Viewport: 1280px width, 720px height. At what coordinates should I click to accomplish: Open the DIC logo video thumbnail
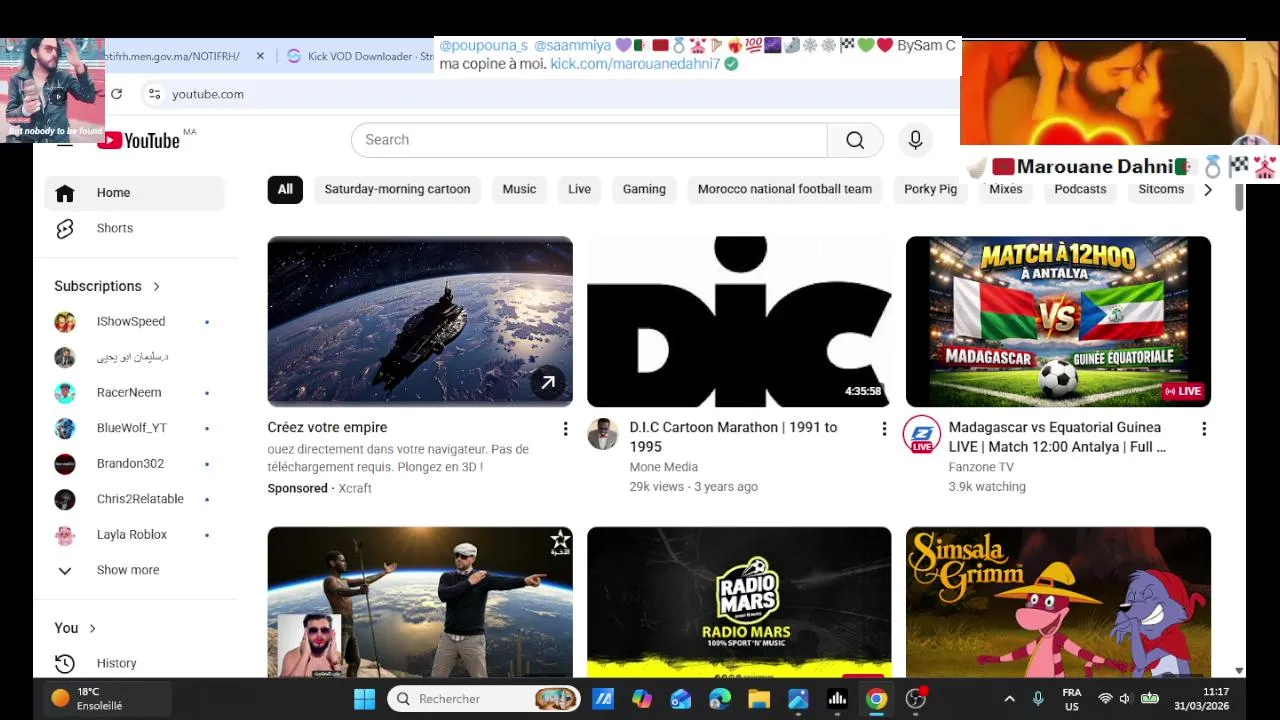739,322
